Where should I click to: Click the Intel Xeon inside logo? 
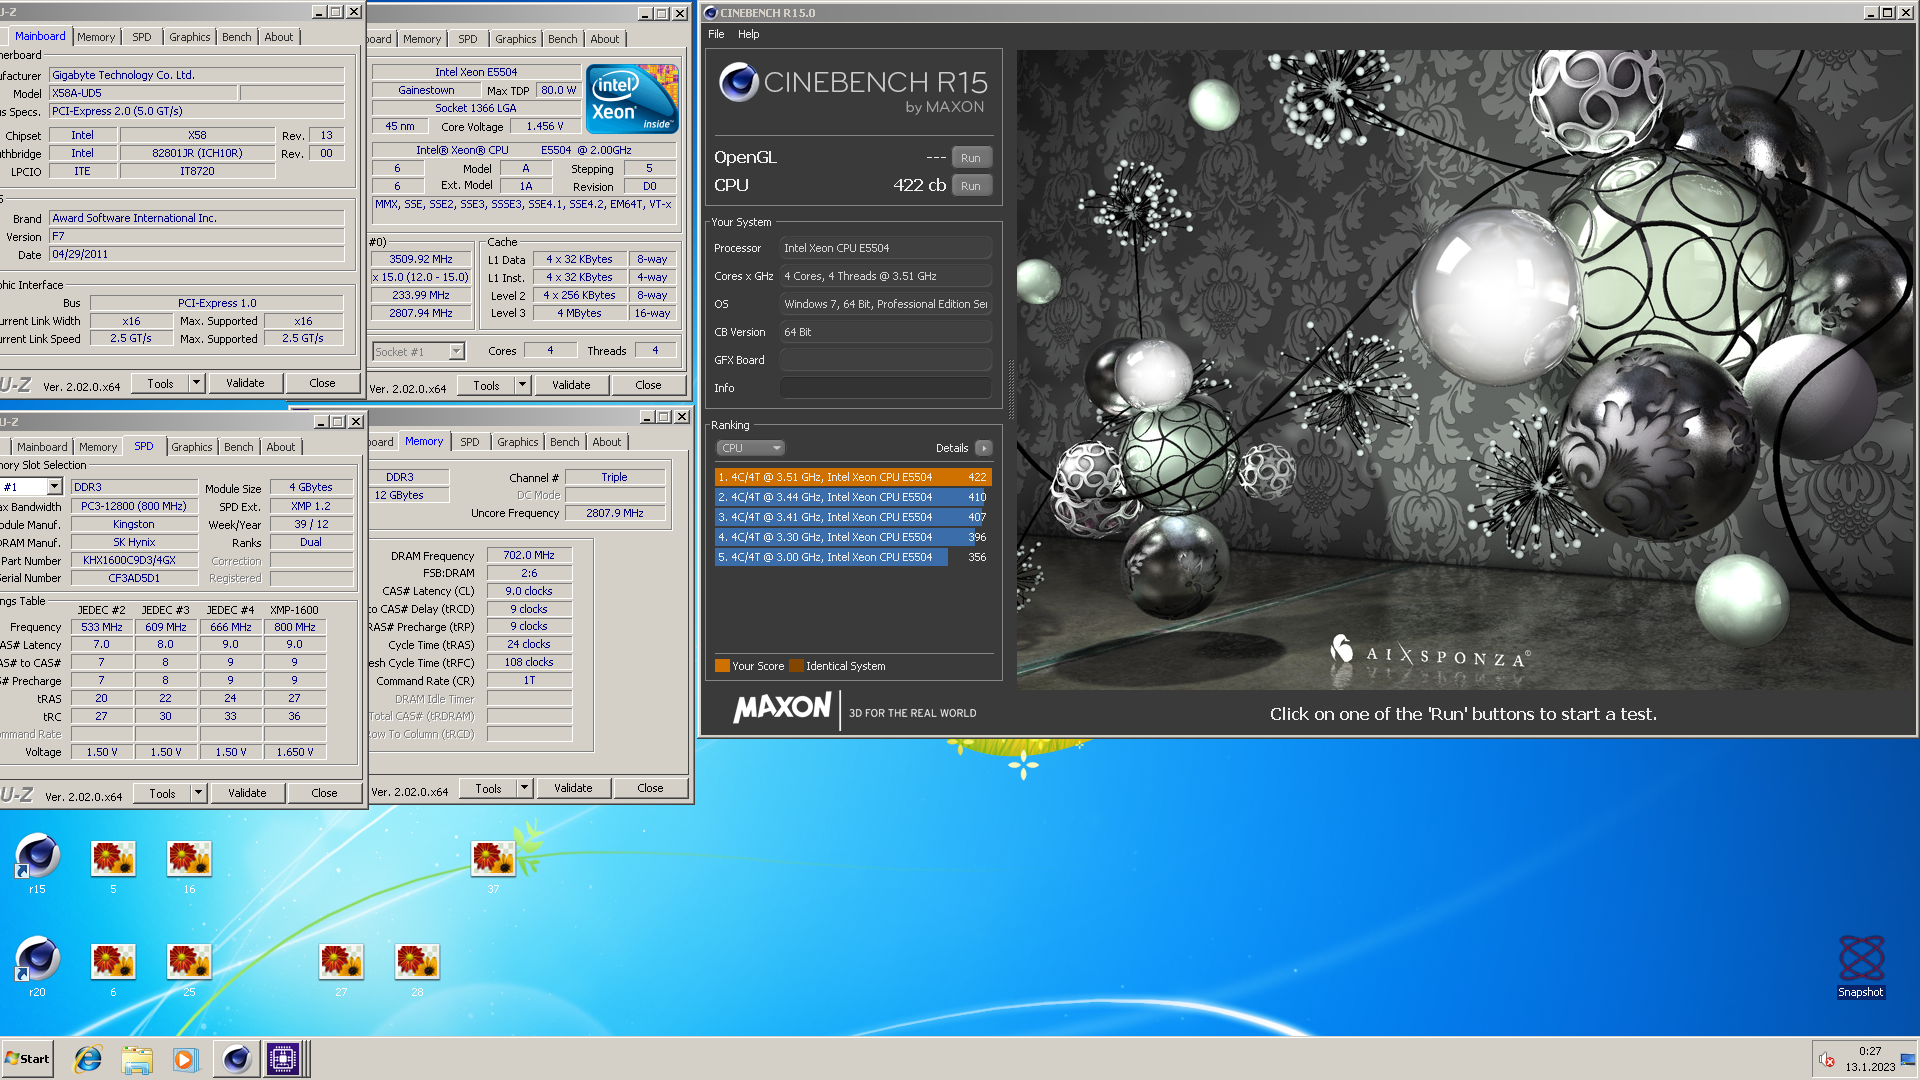(632, 99)
